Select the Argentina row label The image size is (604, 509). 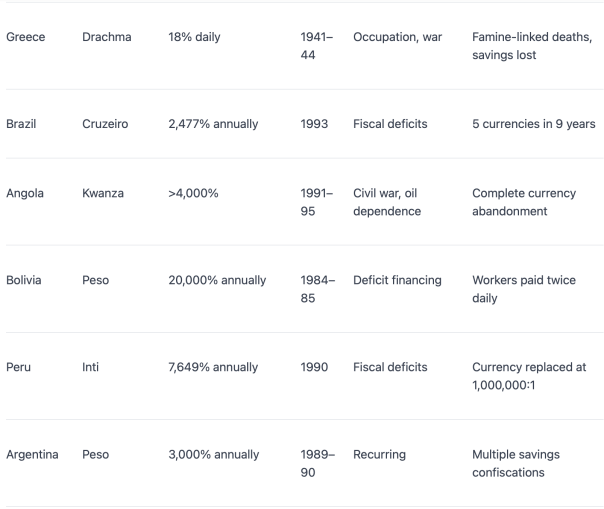[x=32, y=455]
